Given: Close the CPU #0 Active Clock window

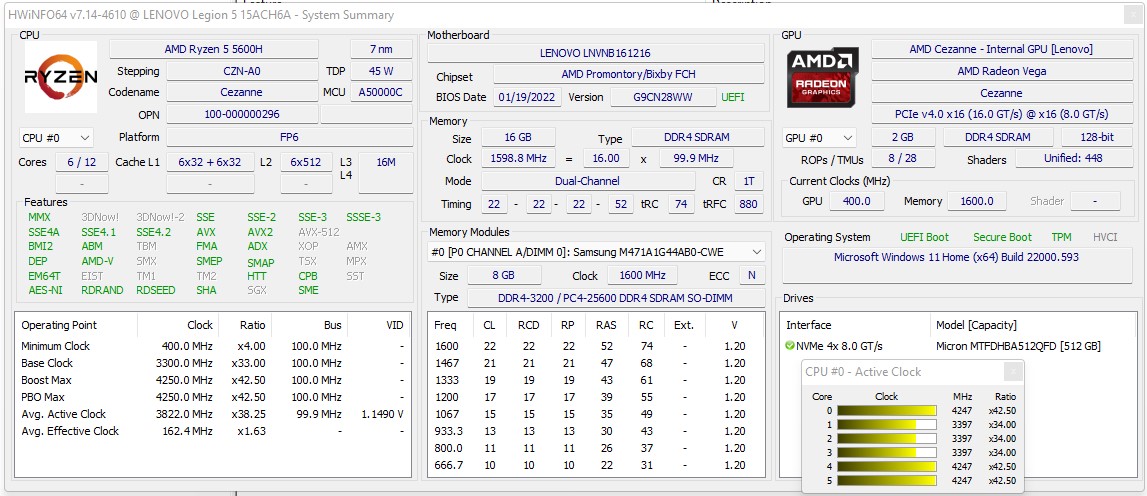Looking at the screenshot, I should (1013, 372).
